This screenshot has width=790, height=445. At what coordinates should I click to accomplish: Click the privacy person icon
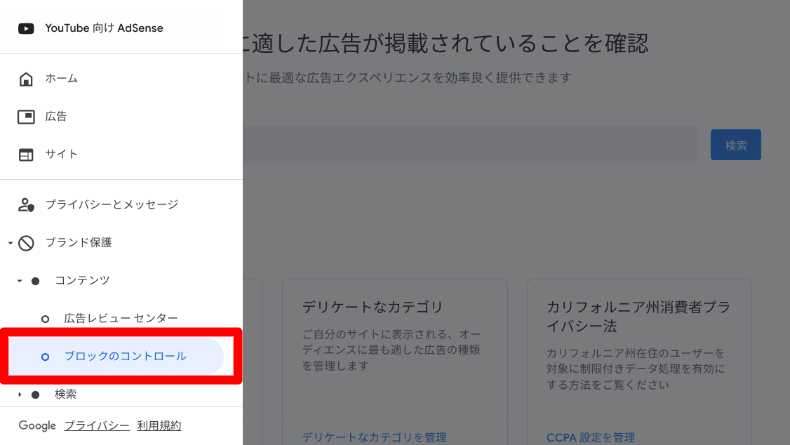point(26,205)
